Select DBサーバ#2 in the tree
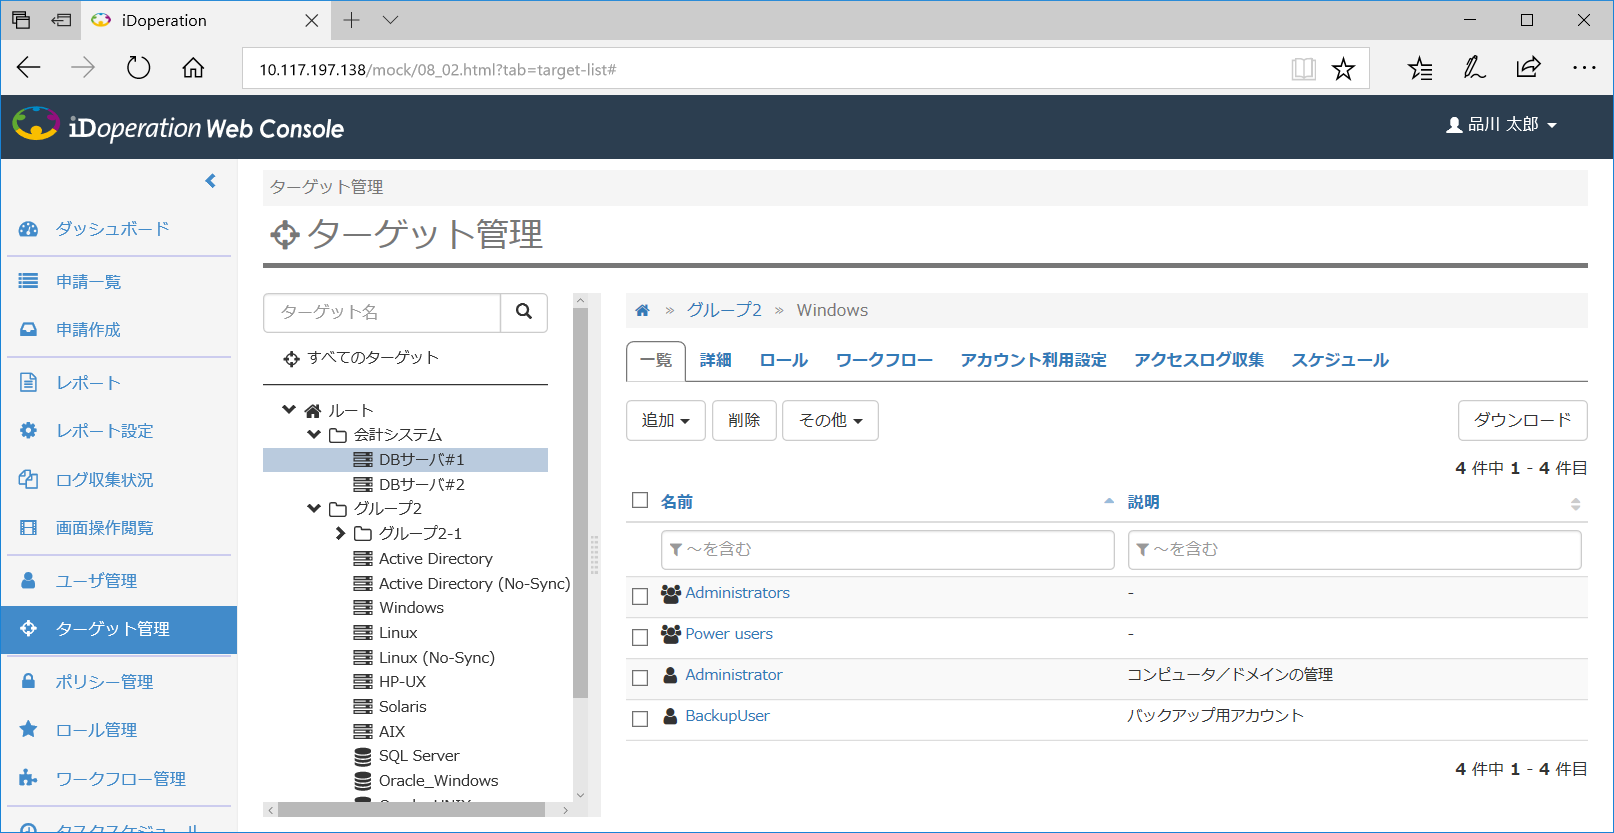 [x=421, y=484]
